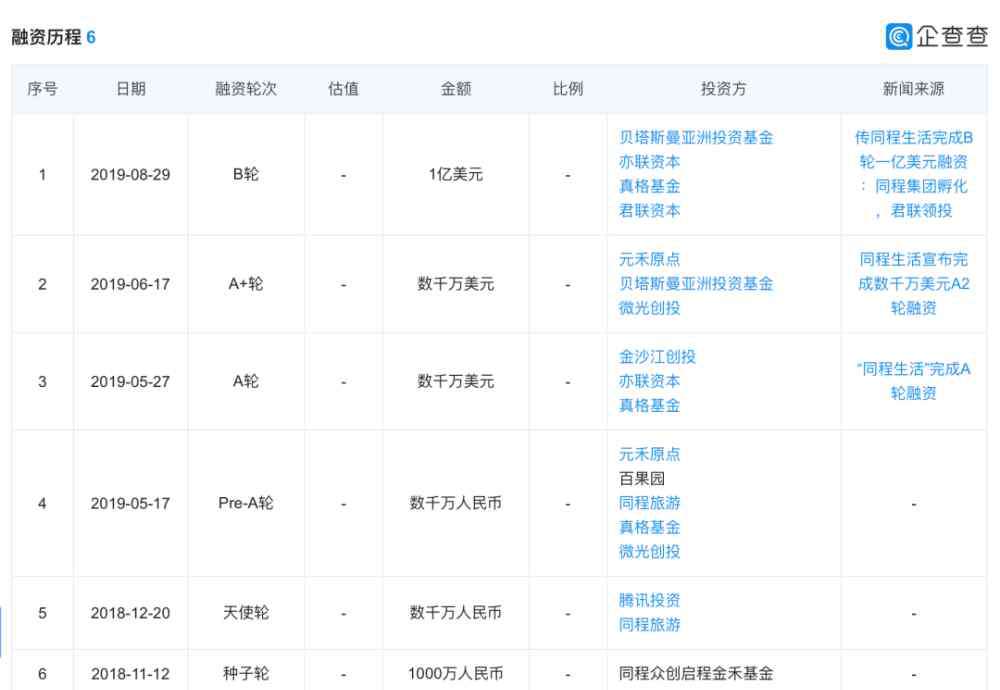Select the A+轮 round cell
This screenshot has width=1000, height=690.
tap(246, 284)
